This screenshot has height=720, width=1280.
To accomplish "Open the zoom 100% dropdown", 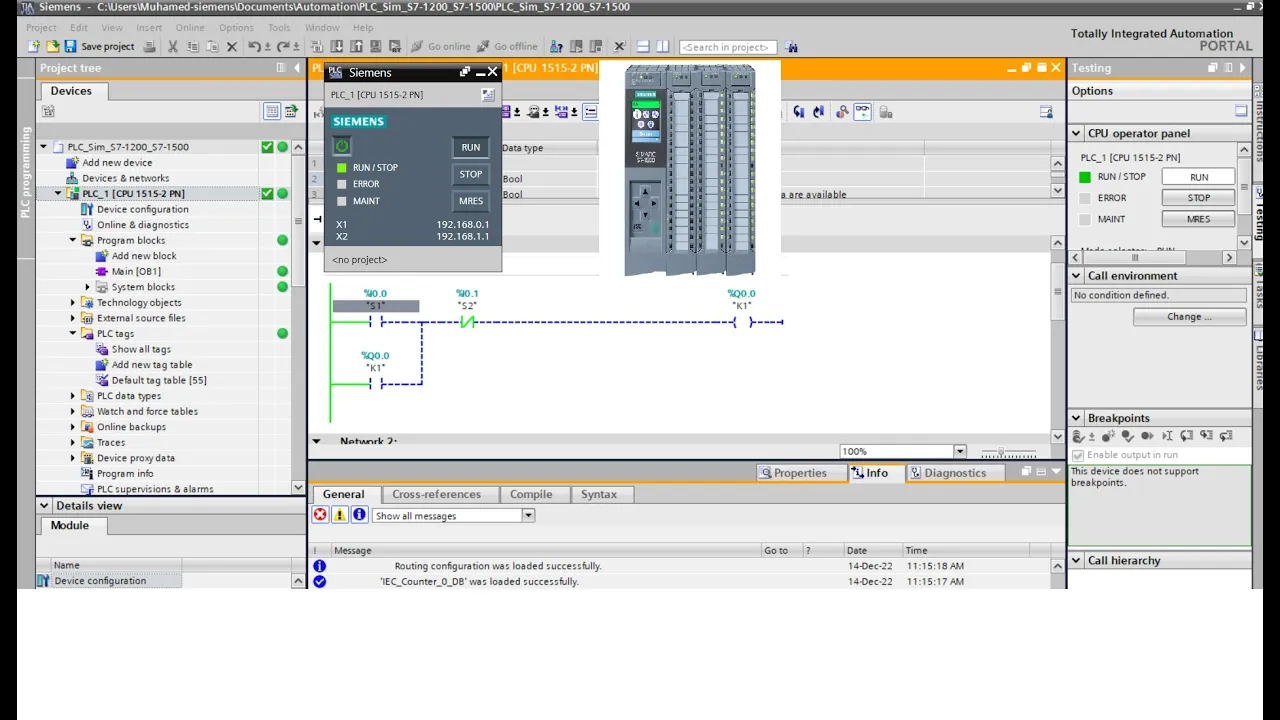I will (960, 452).
